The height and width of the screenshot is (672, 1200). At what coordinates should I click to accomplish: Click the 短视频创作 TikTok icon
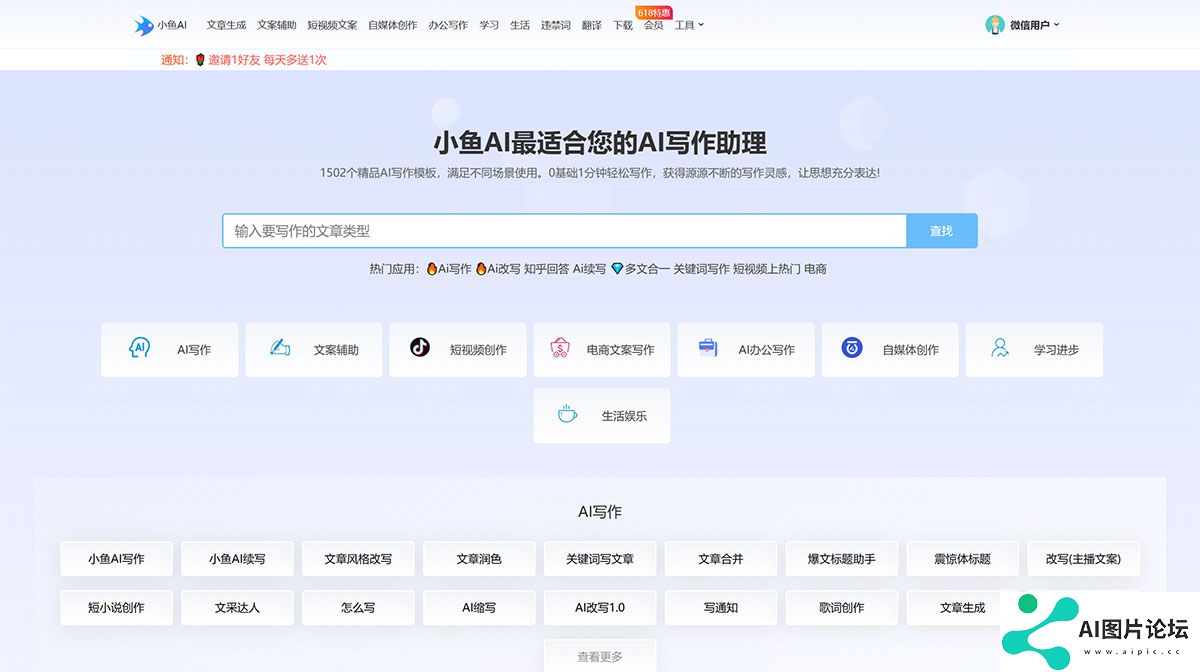(420, 348)
